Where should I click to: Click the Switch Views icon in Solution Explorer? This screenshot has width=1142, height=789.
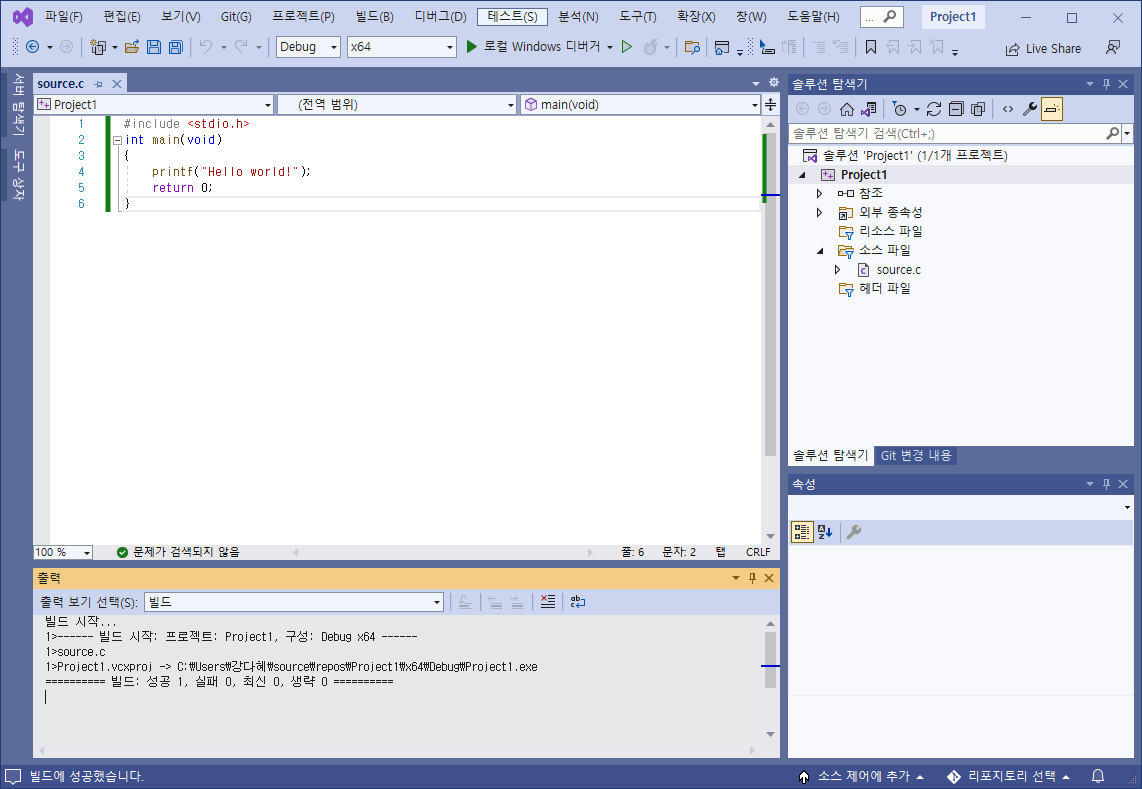(868, 109)
